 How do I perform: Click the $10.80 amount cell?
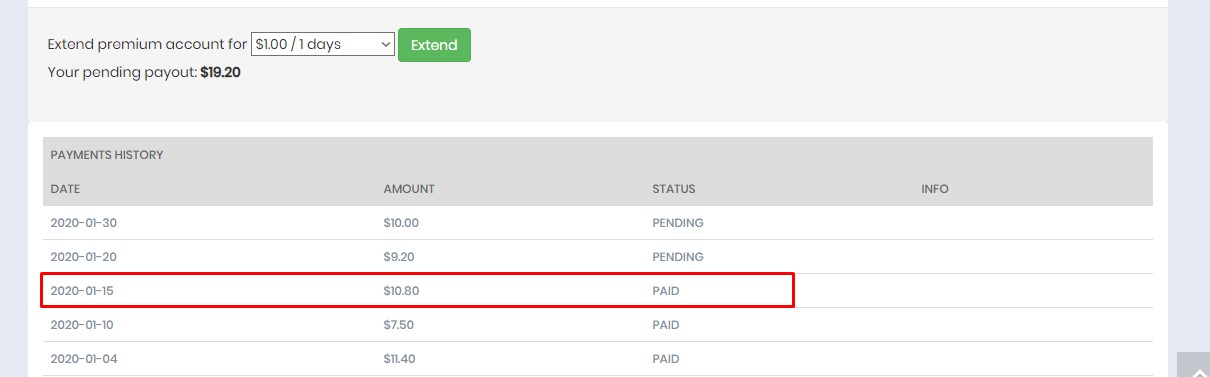pos(401,291)
